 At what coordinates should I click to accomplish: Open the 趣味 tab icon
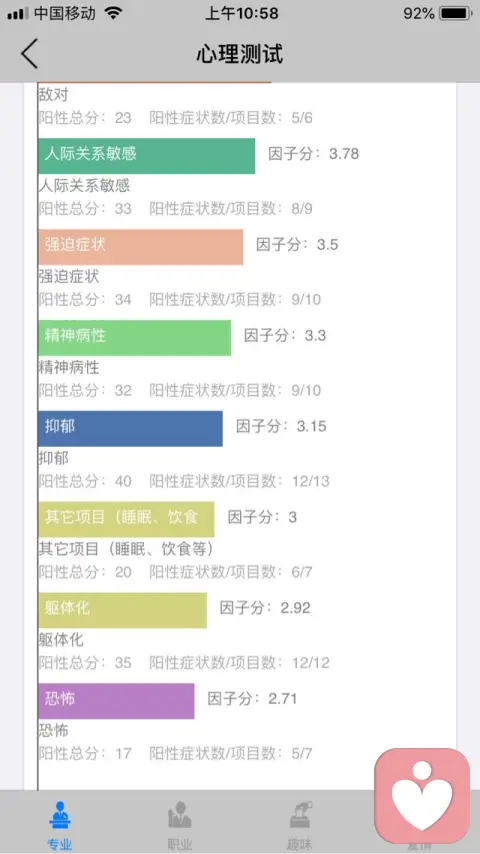[300, 815]
